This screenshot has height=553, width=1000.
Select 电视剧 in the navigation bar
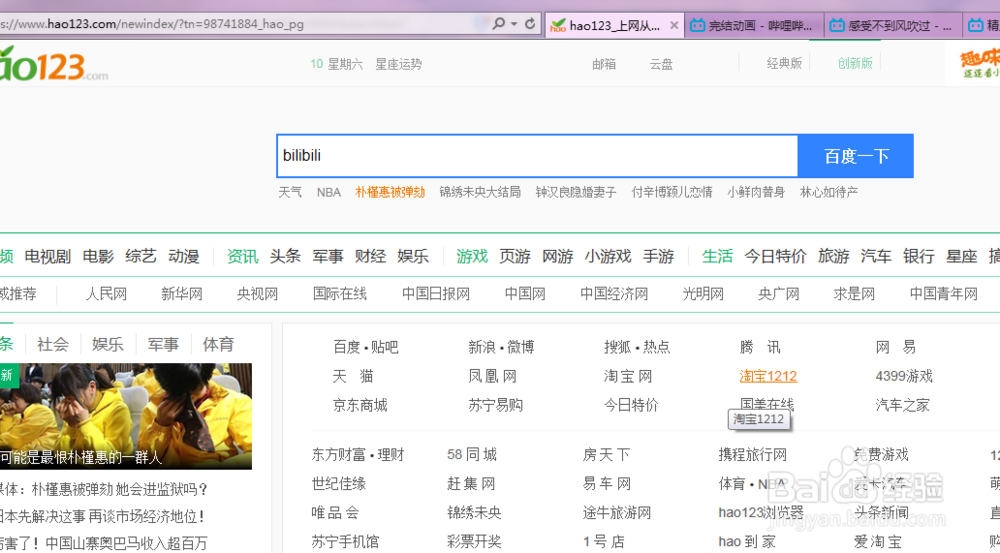click(x=48, y=256)
